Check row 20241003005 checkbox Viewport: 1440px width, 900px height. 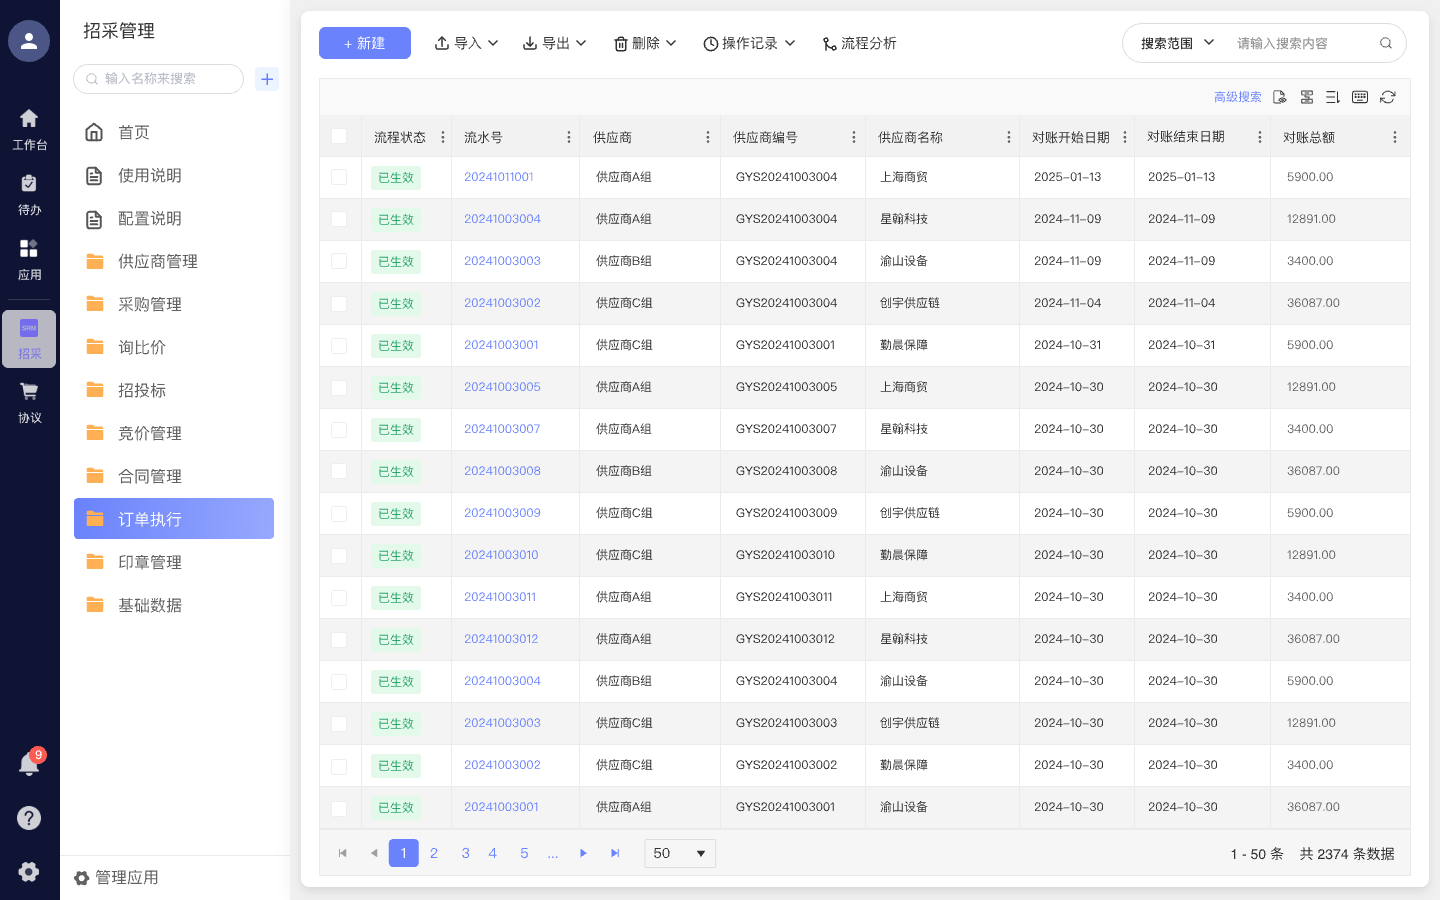click(x=339, y=387)
